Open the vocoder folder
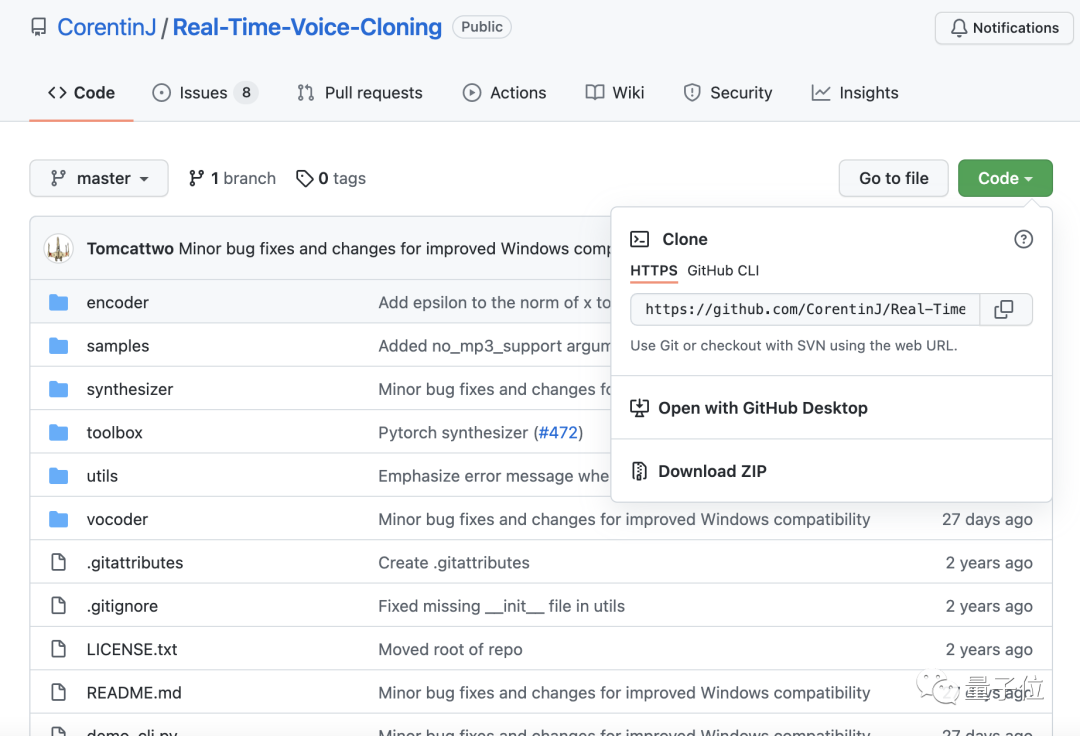 pos(117,519)
